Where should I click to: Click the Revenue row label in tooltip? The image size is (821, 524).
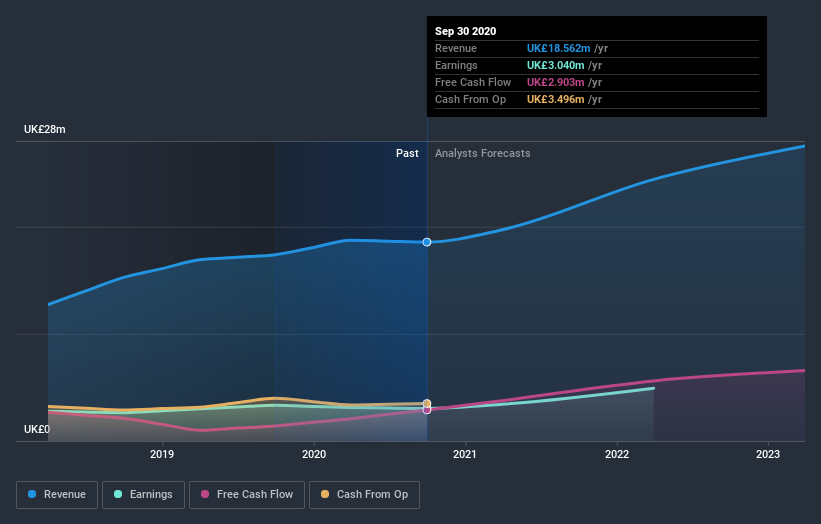[456, 48]
